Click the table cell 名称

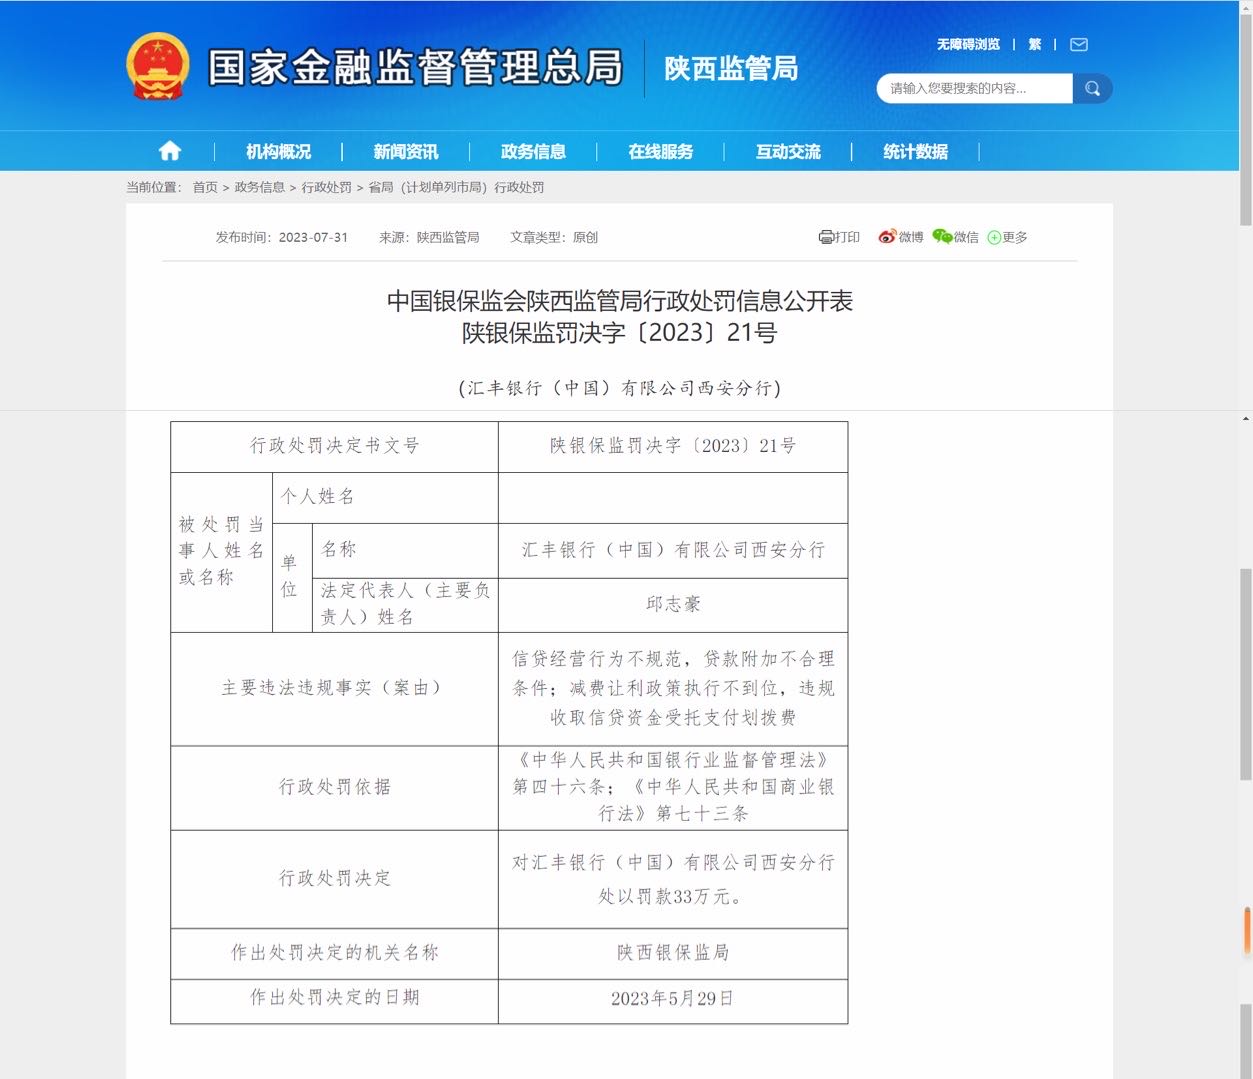pos(405,550)
